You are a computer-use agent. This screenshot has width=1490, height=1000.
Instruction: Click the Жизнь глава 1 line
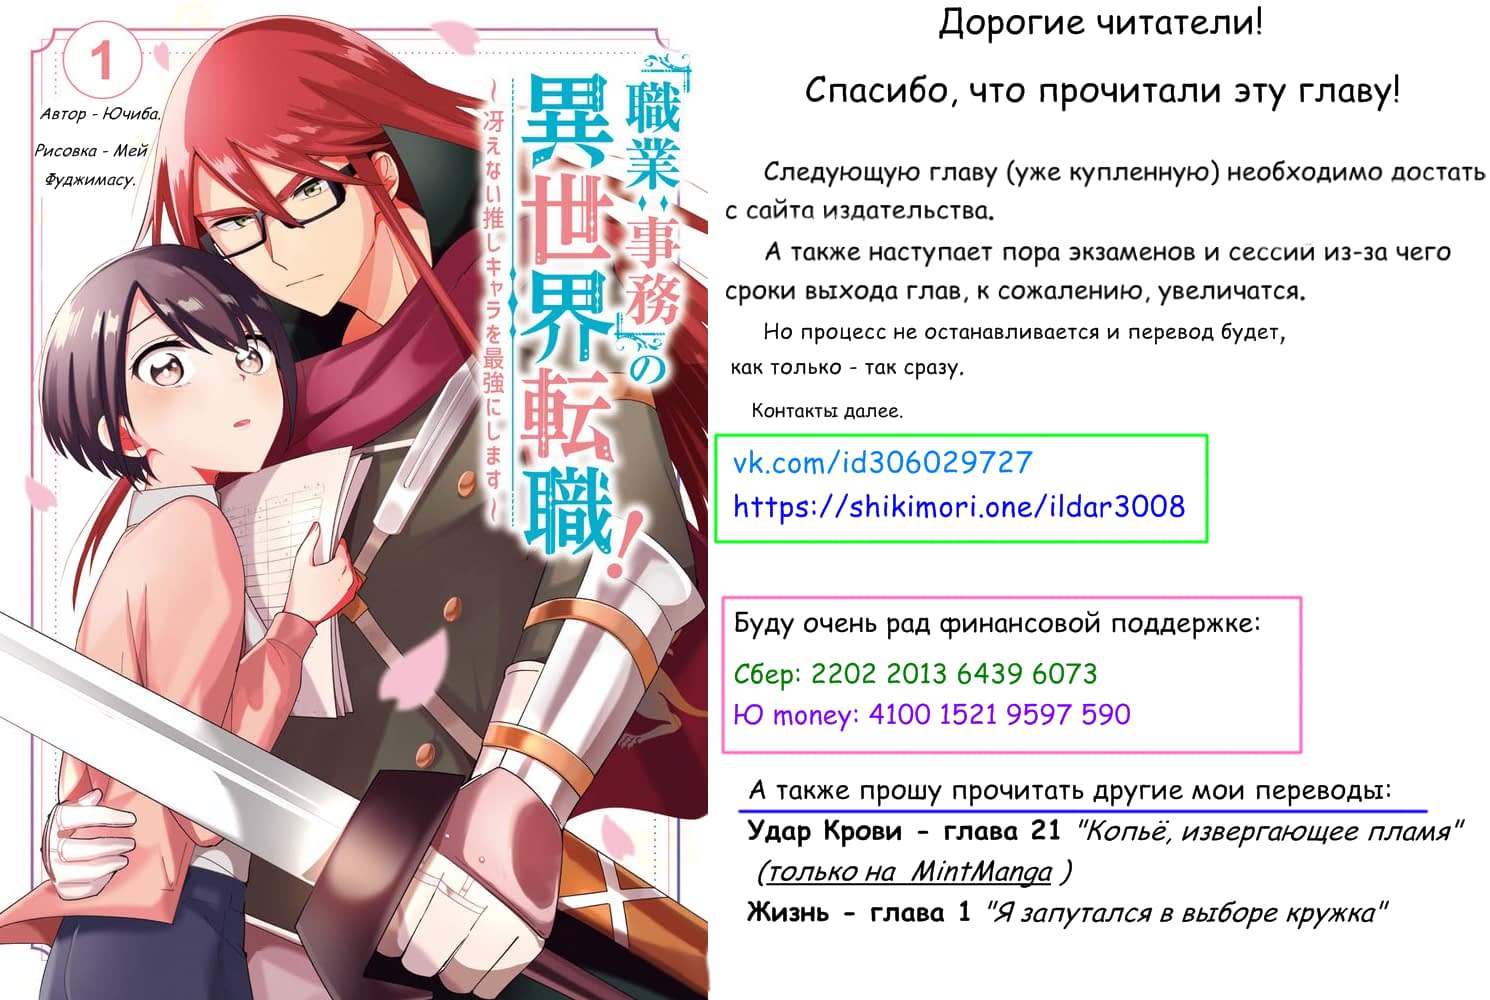click(x=1067, y=912)
